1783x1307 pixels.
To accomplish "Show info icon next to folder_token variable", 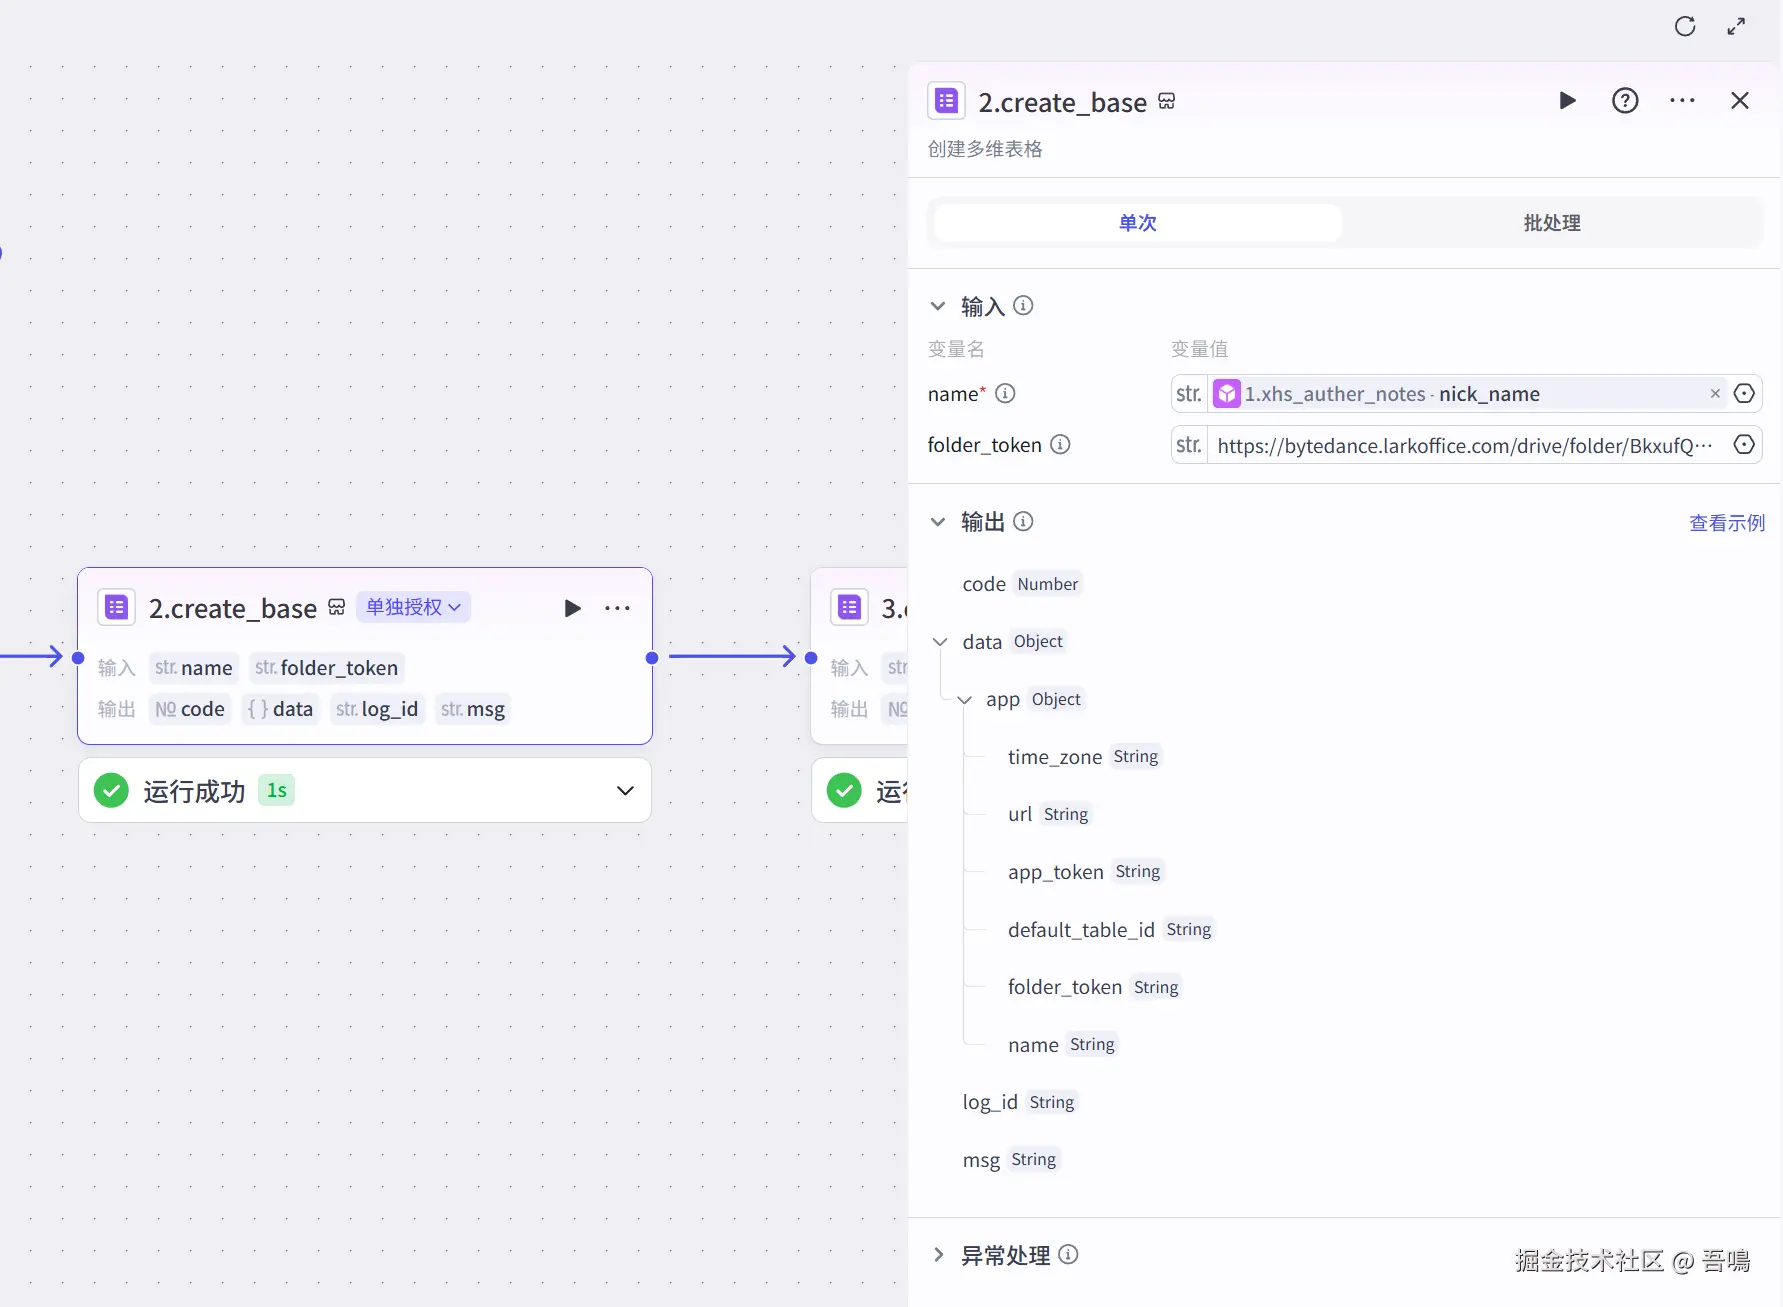I will pos(1060,444).
